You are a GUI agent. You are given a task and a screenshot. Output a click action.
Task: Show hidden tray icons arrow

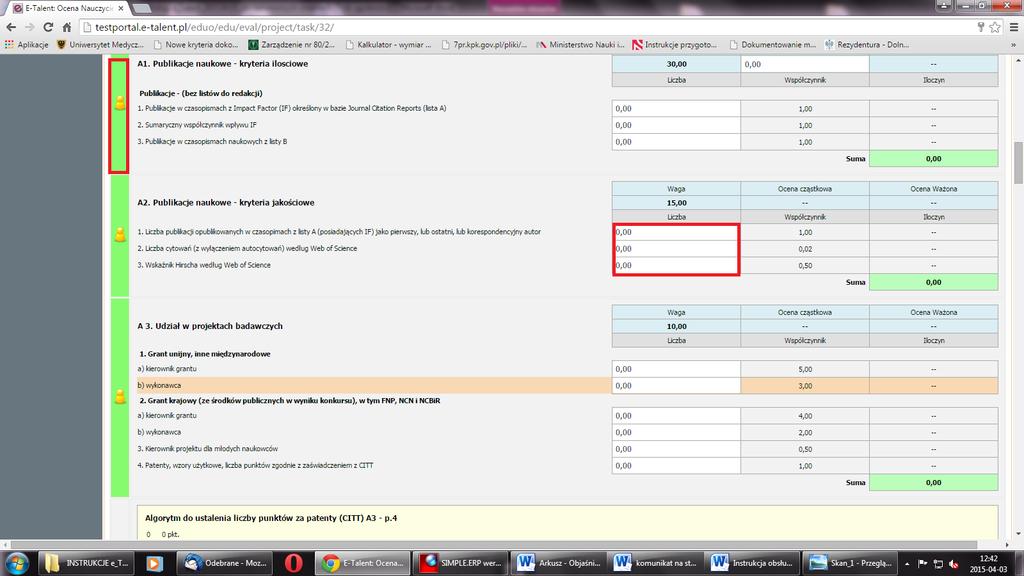(x=907, y=564)
